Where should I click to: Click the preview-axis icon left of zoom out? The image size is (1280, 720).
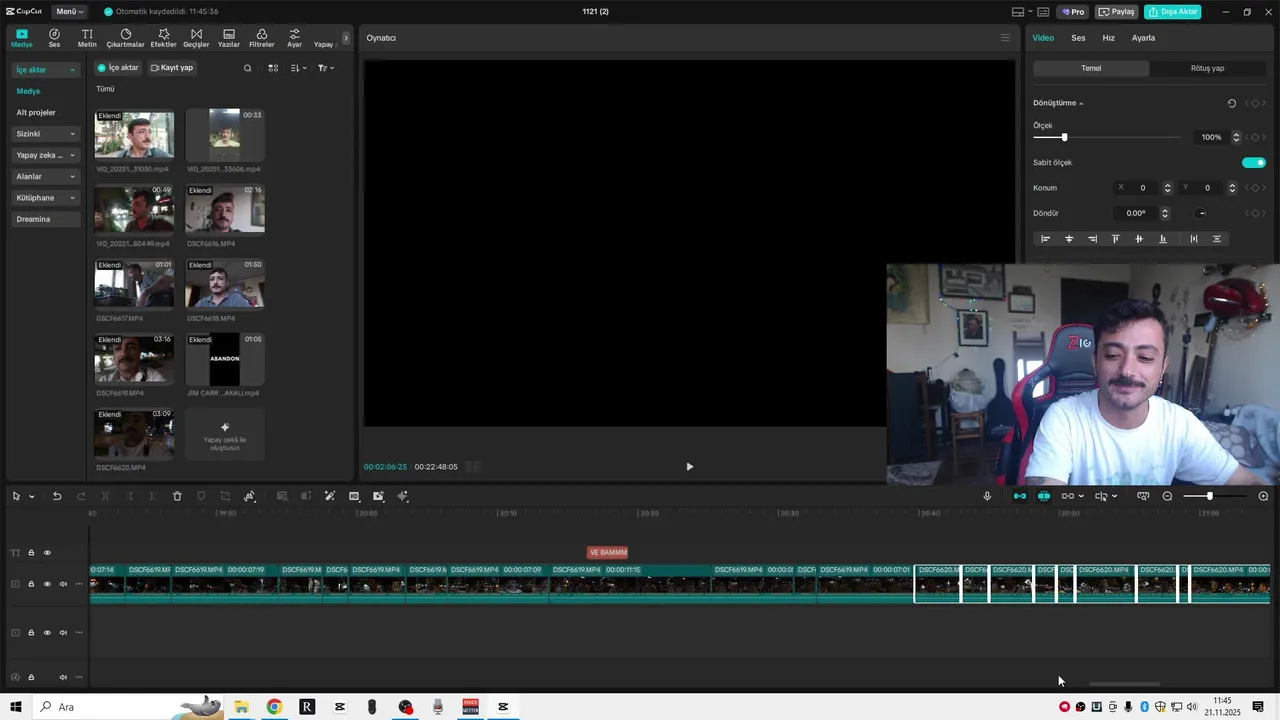1143,496
